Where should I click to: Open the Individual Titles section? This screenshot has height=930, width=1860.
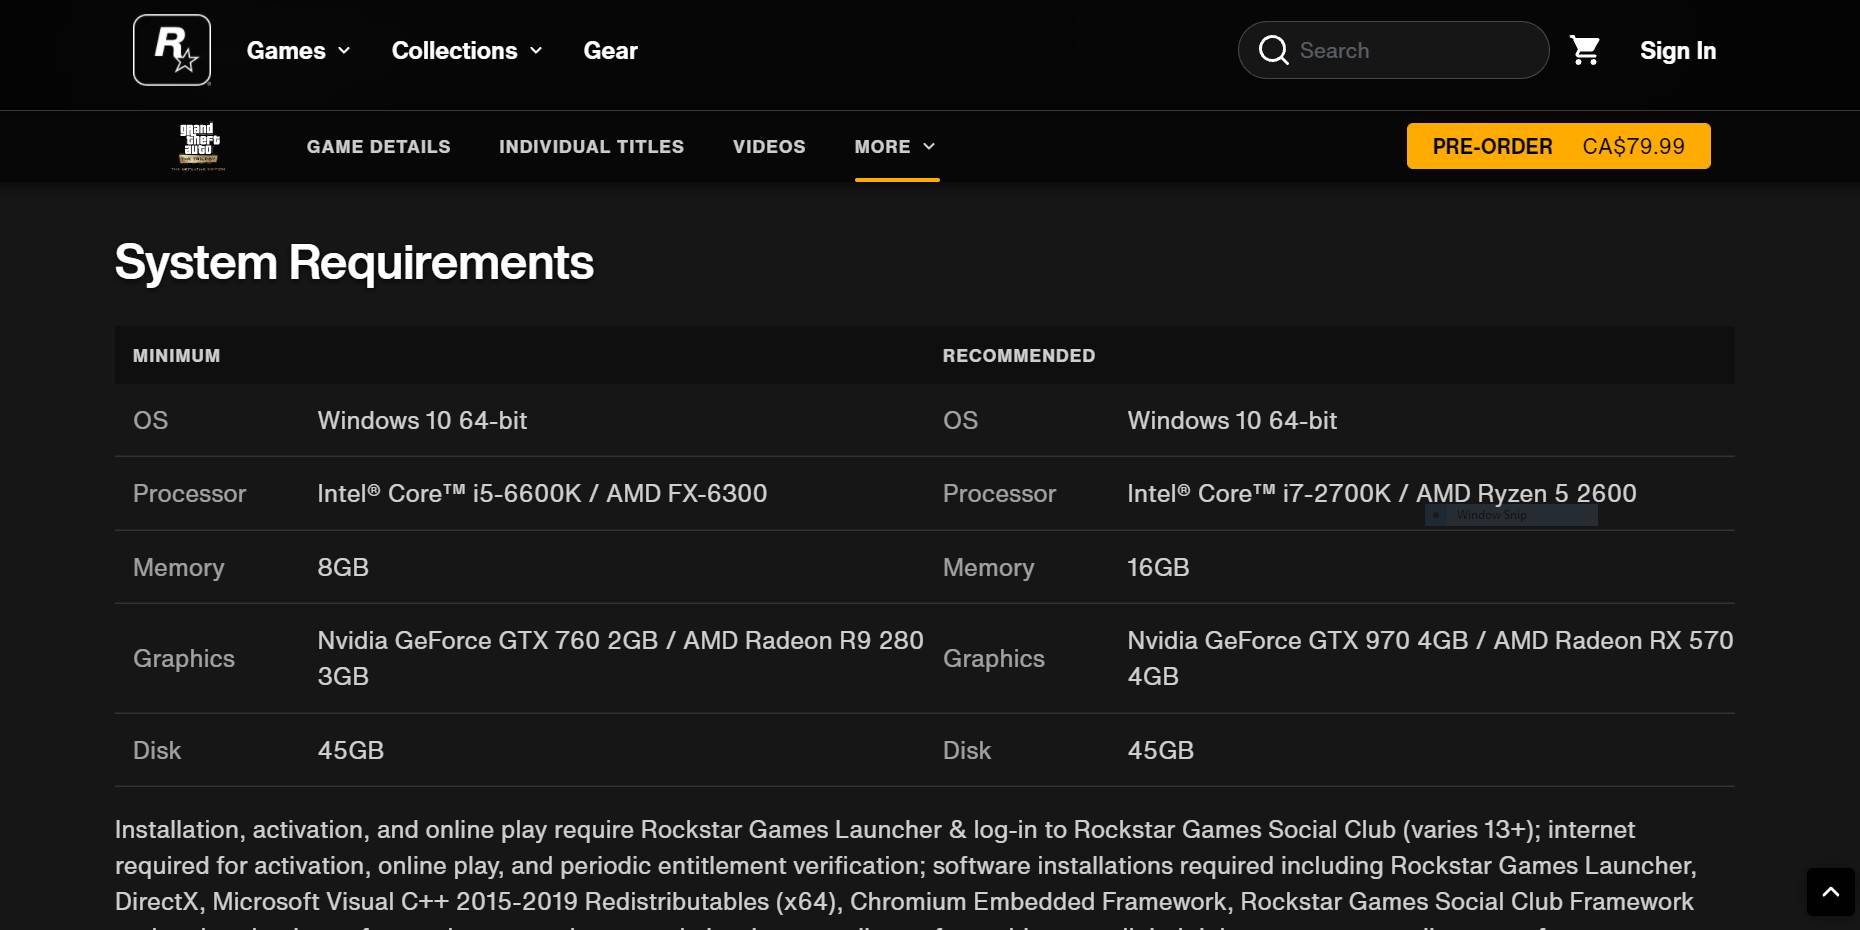[x=591, y=146]
